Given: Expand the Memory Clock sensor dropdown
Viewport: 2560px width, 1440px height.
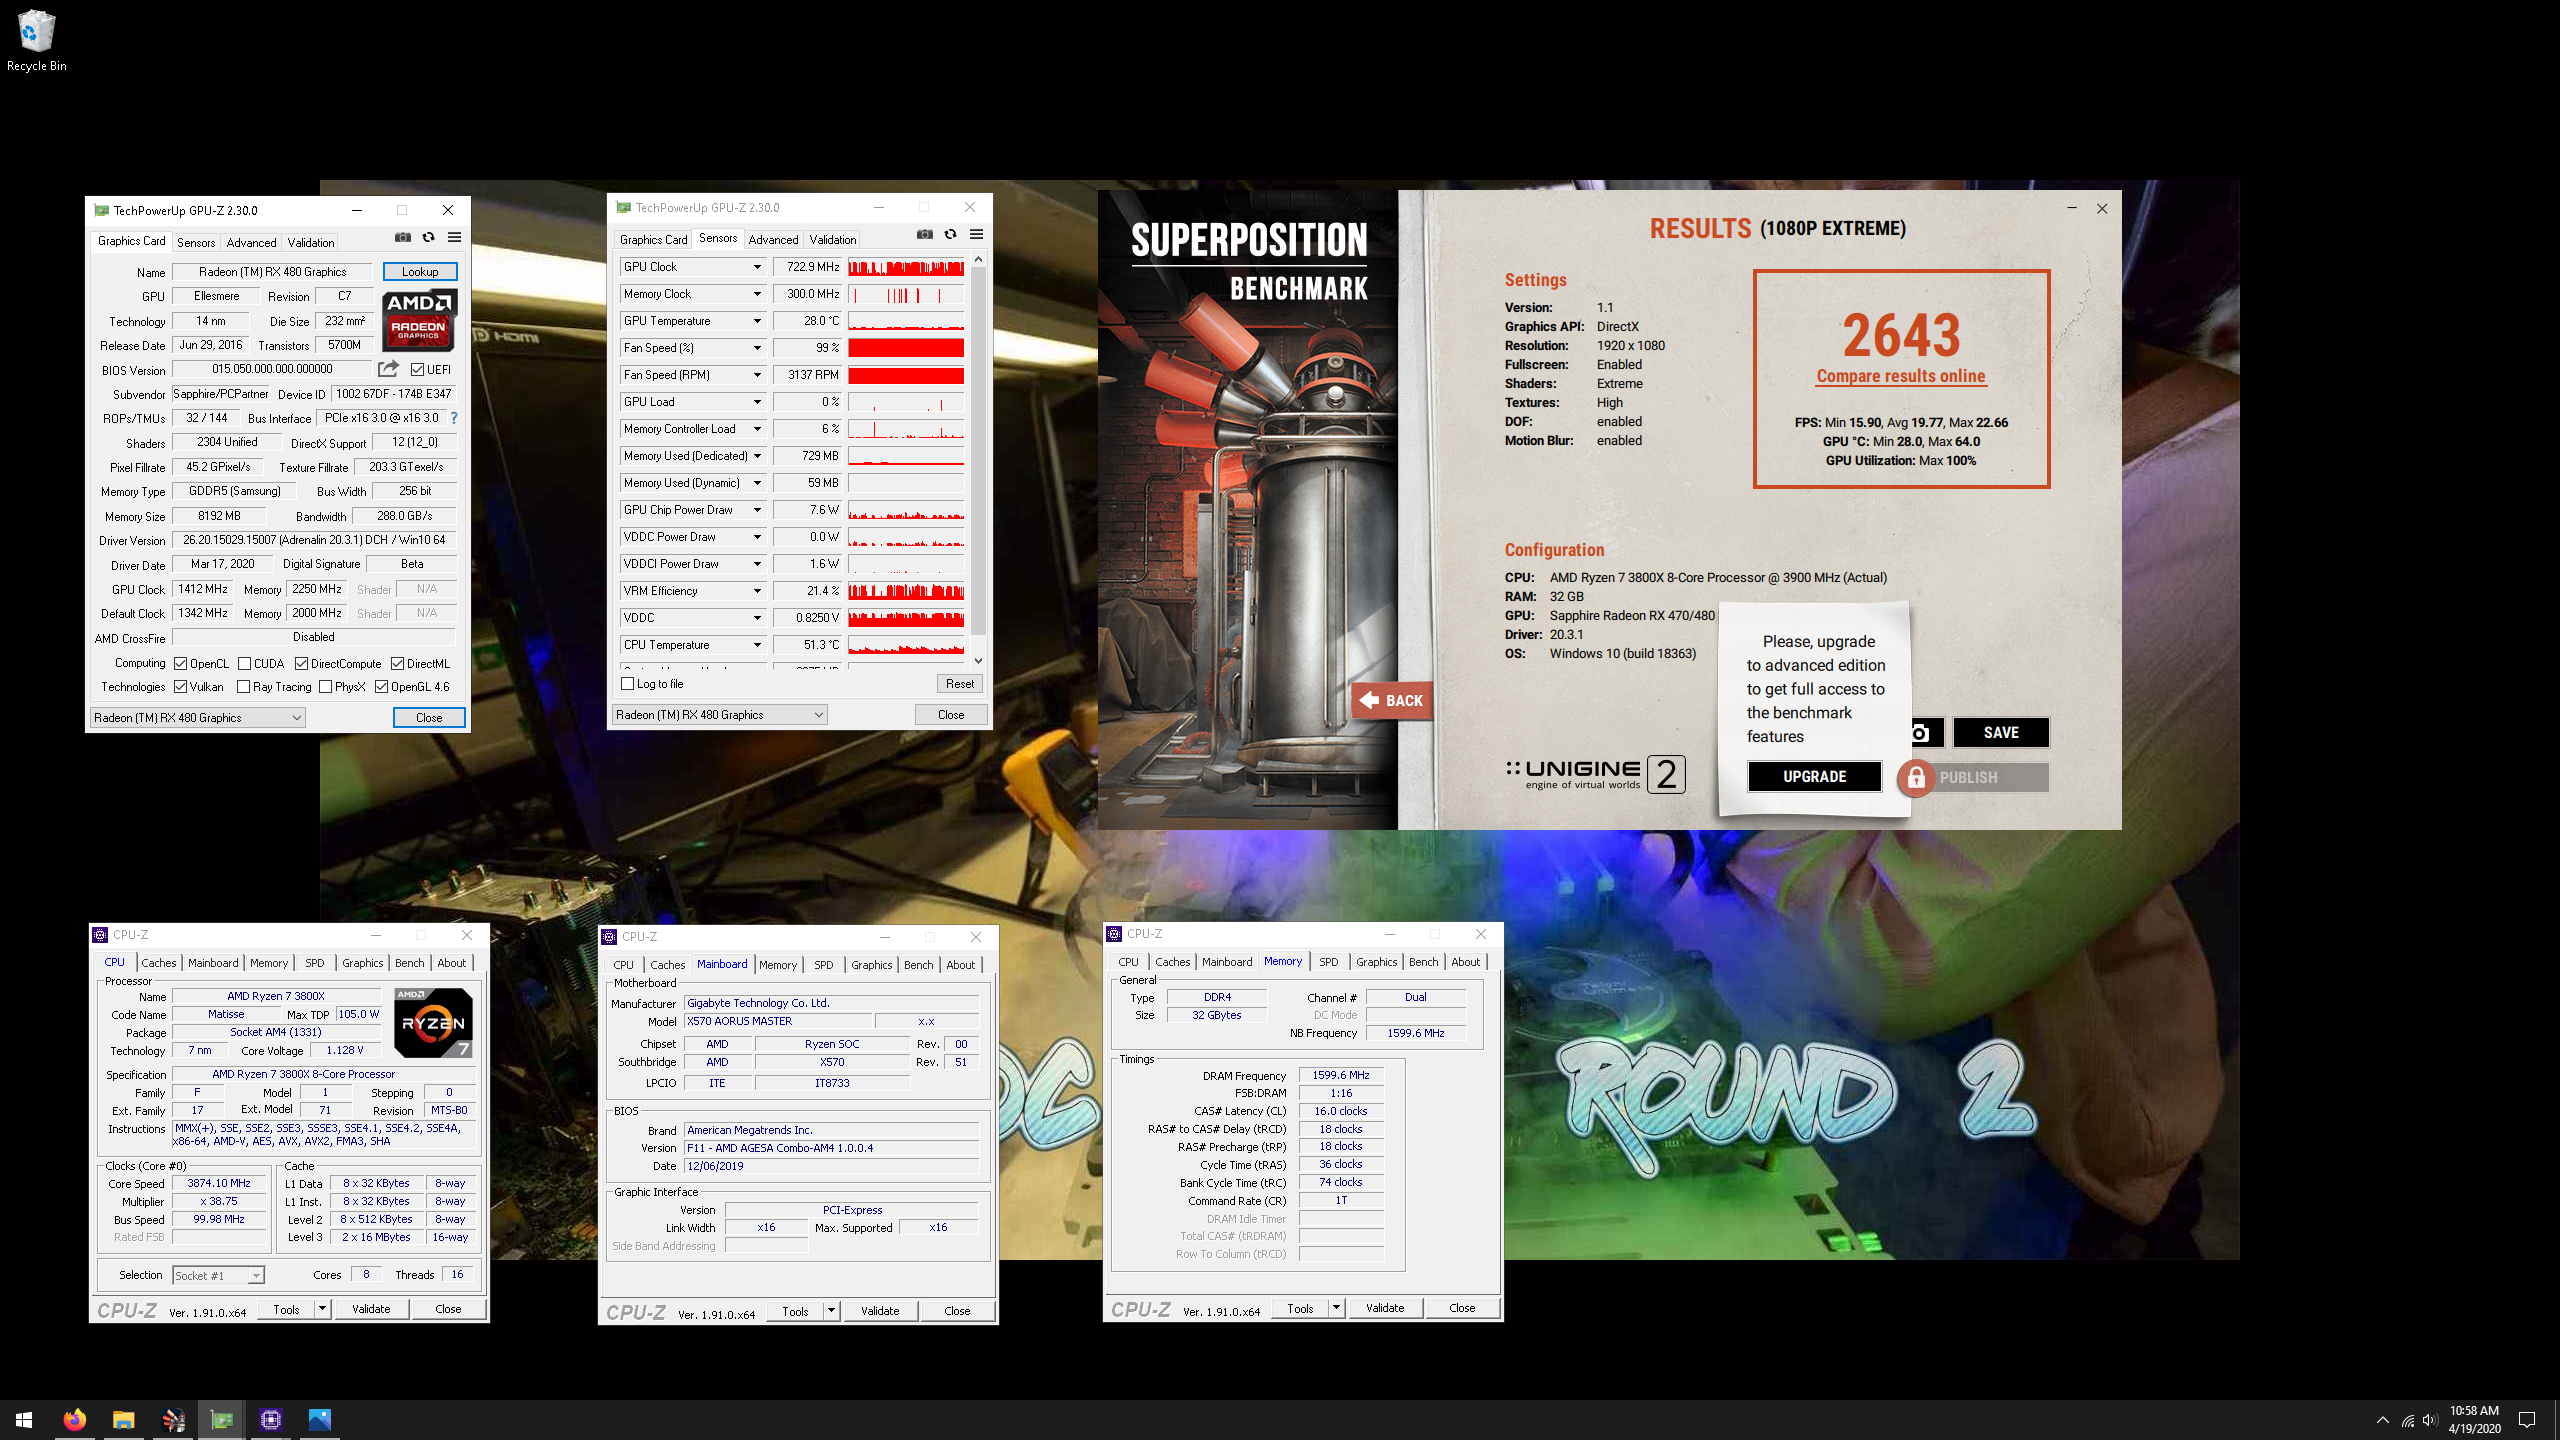Looking at the screenshot, I should point(757,294).
